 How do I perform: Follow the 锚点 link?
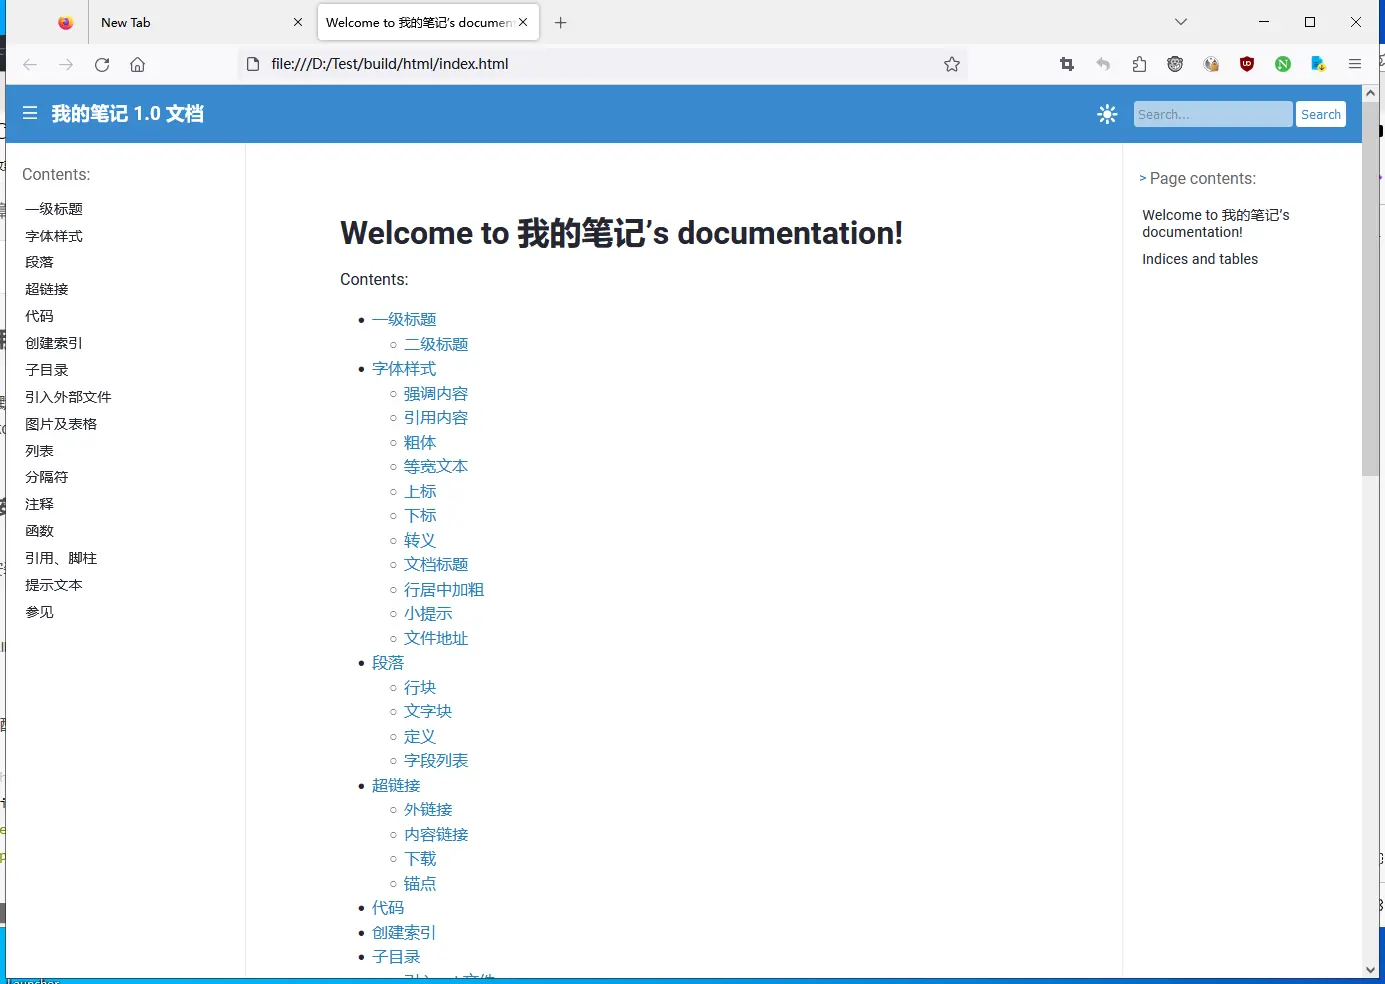click(x=420, y=883)
